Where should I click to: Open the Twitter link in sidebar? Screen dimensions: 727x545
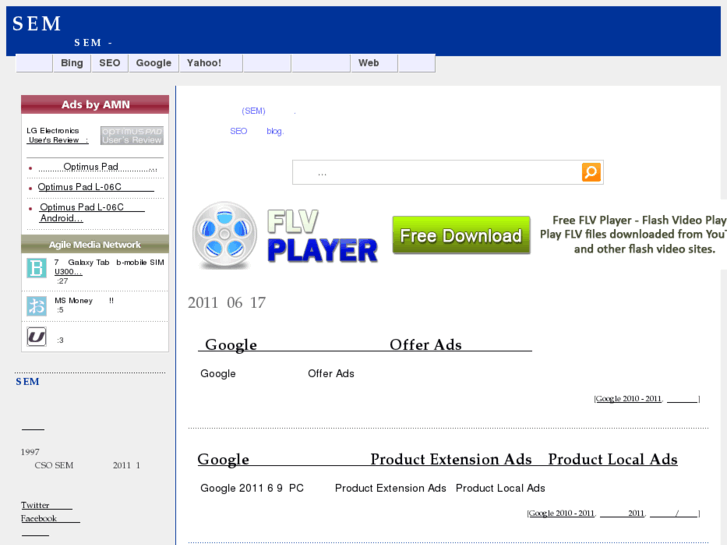(46, 505)
